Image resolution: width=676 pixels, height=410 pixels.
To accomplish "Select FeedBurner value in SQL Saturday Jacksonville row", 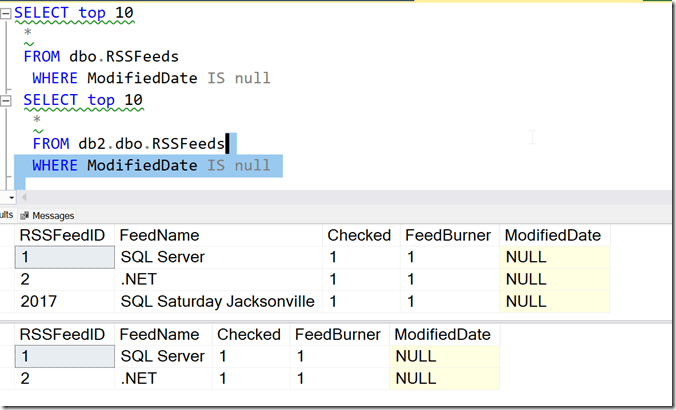I will point(450,301).
